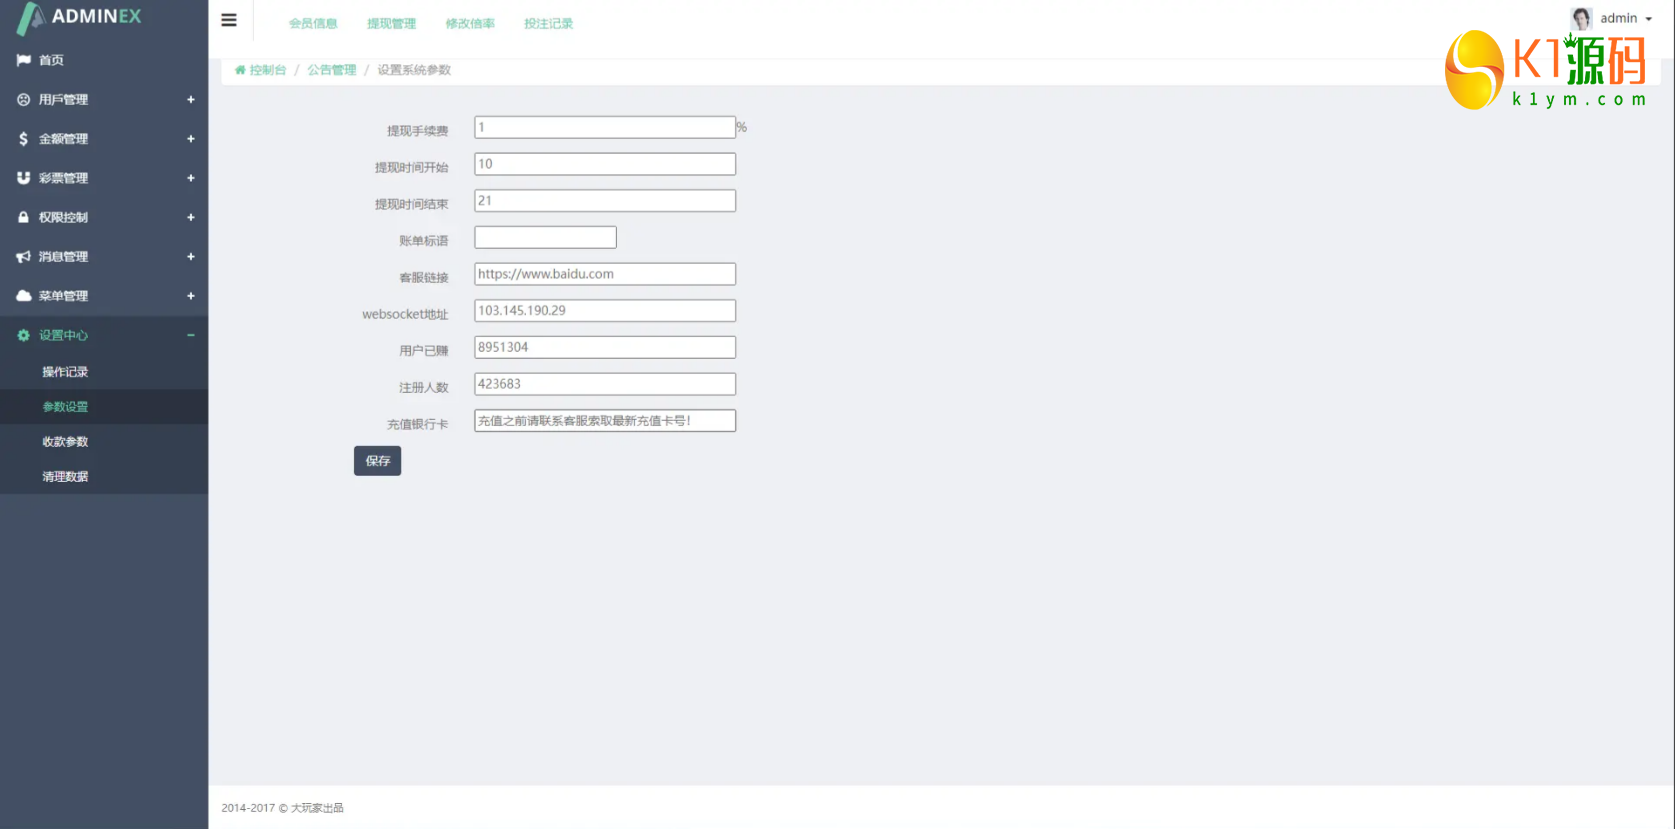
Task: Click the admin avatar picture
Action: coord(1581,19)
